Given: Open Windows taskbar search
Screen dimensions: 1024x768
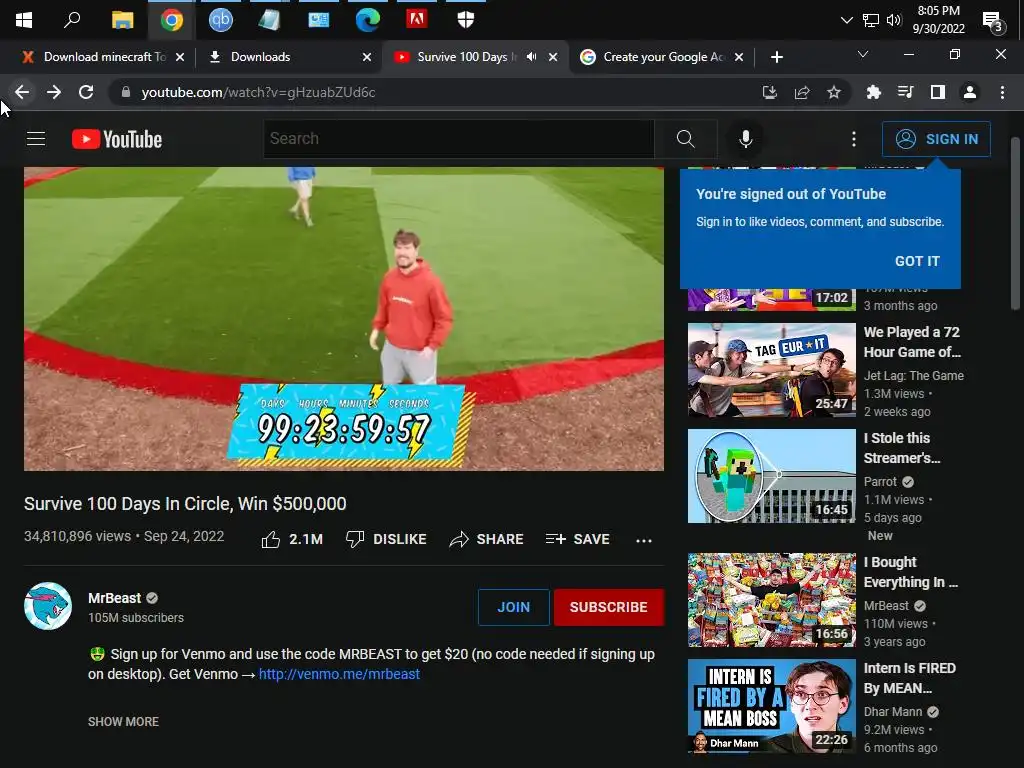Looking at the screenshot, I should click(72, 20).
